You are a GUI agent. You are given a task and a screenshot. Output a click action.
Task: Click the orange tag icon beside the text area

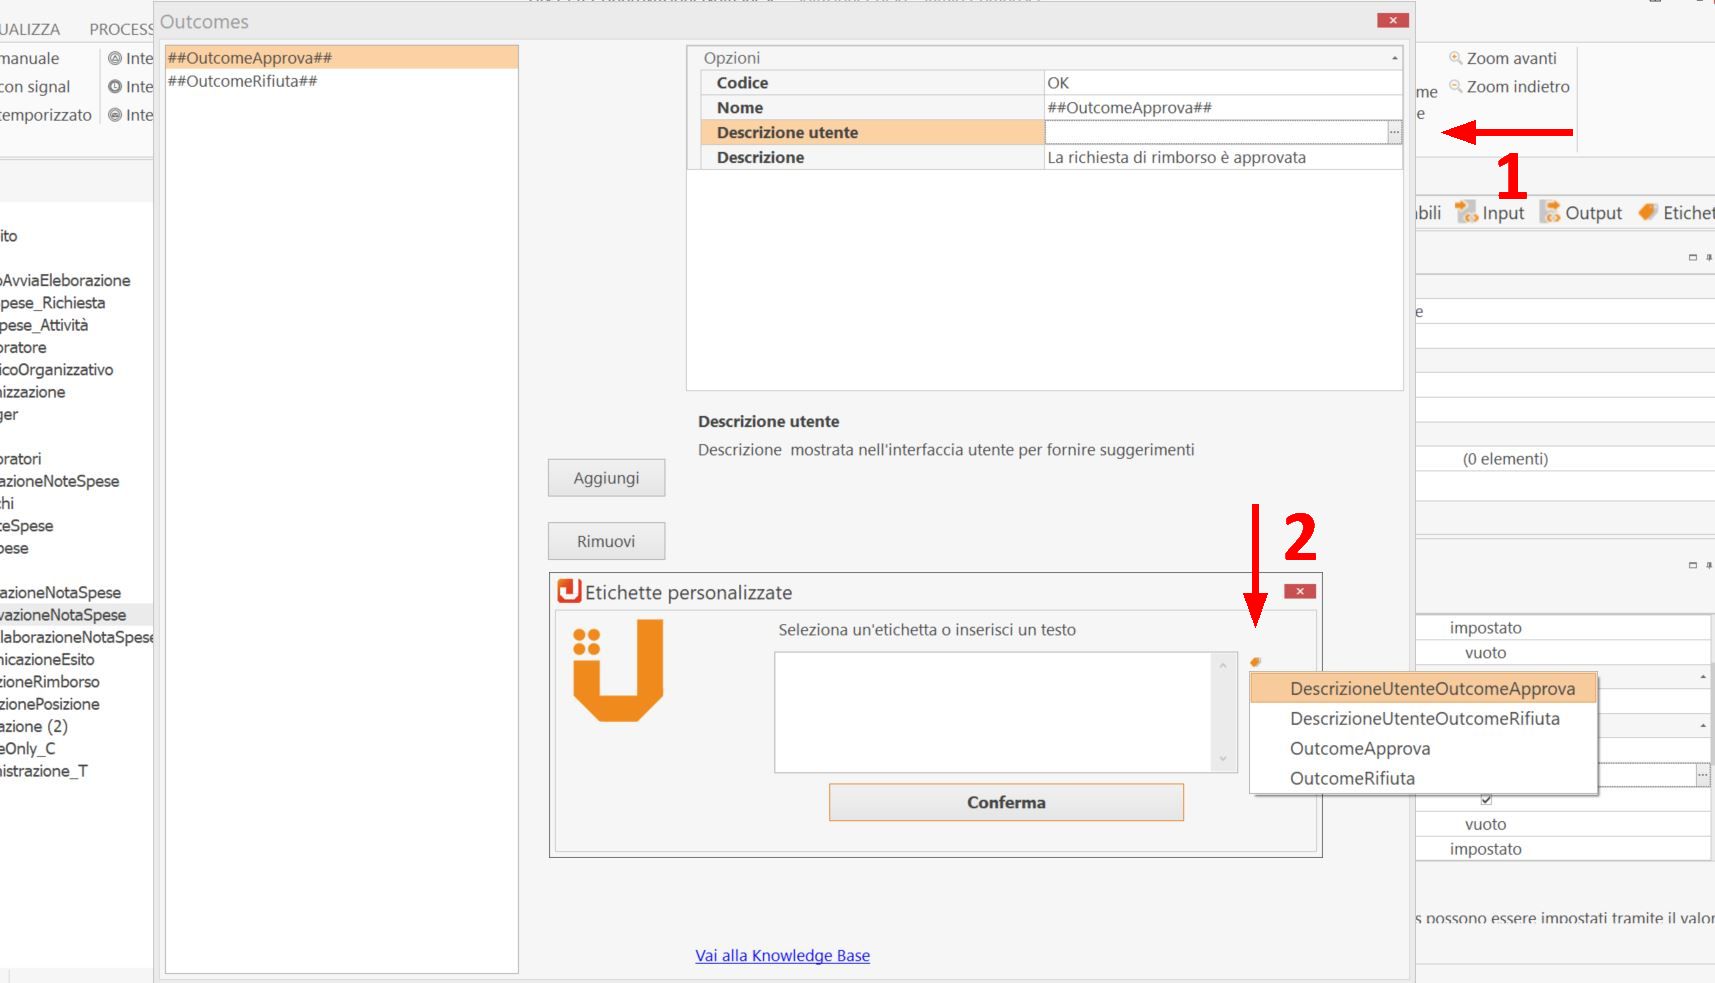[1255, 661]
